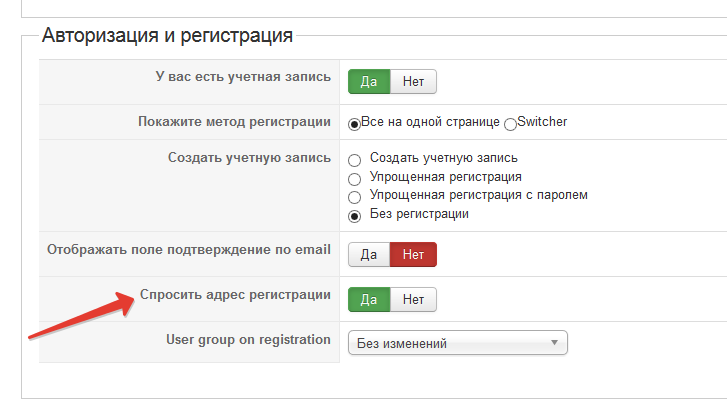The image size is (727, 402).
Task: Click the 'User group on registration' label
Action: (248, 340)
